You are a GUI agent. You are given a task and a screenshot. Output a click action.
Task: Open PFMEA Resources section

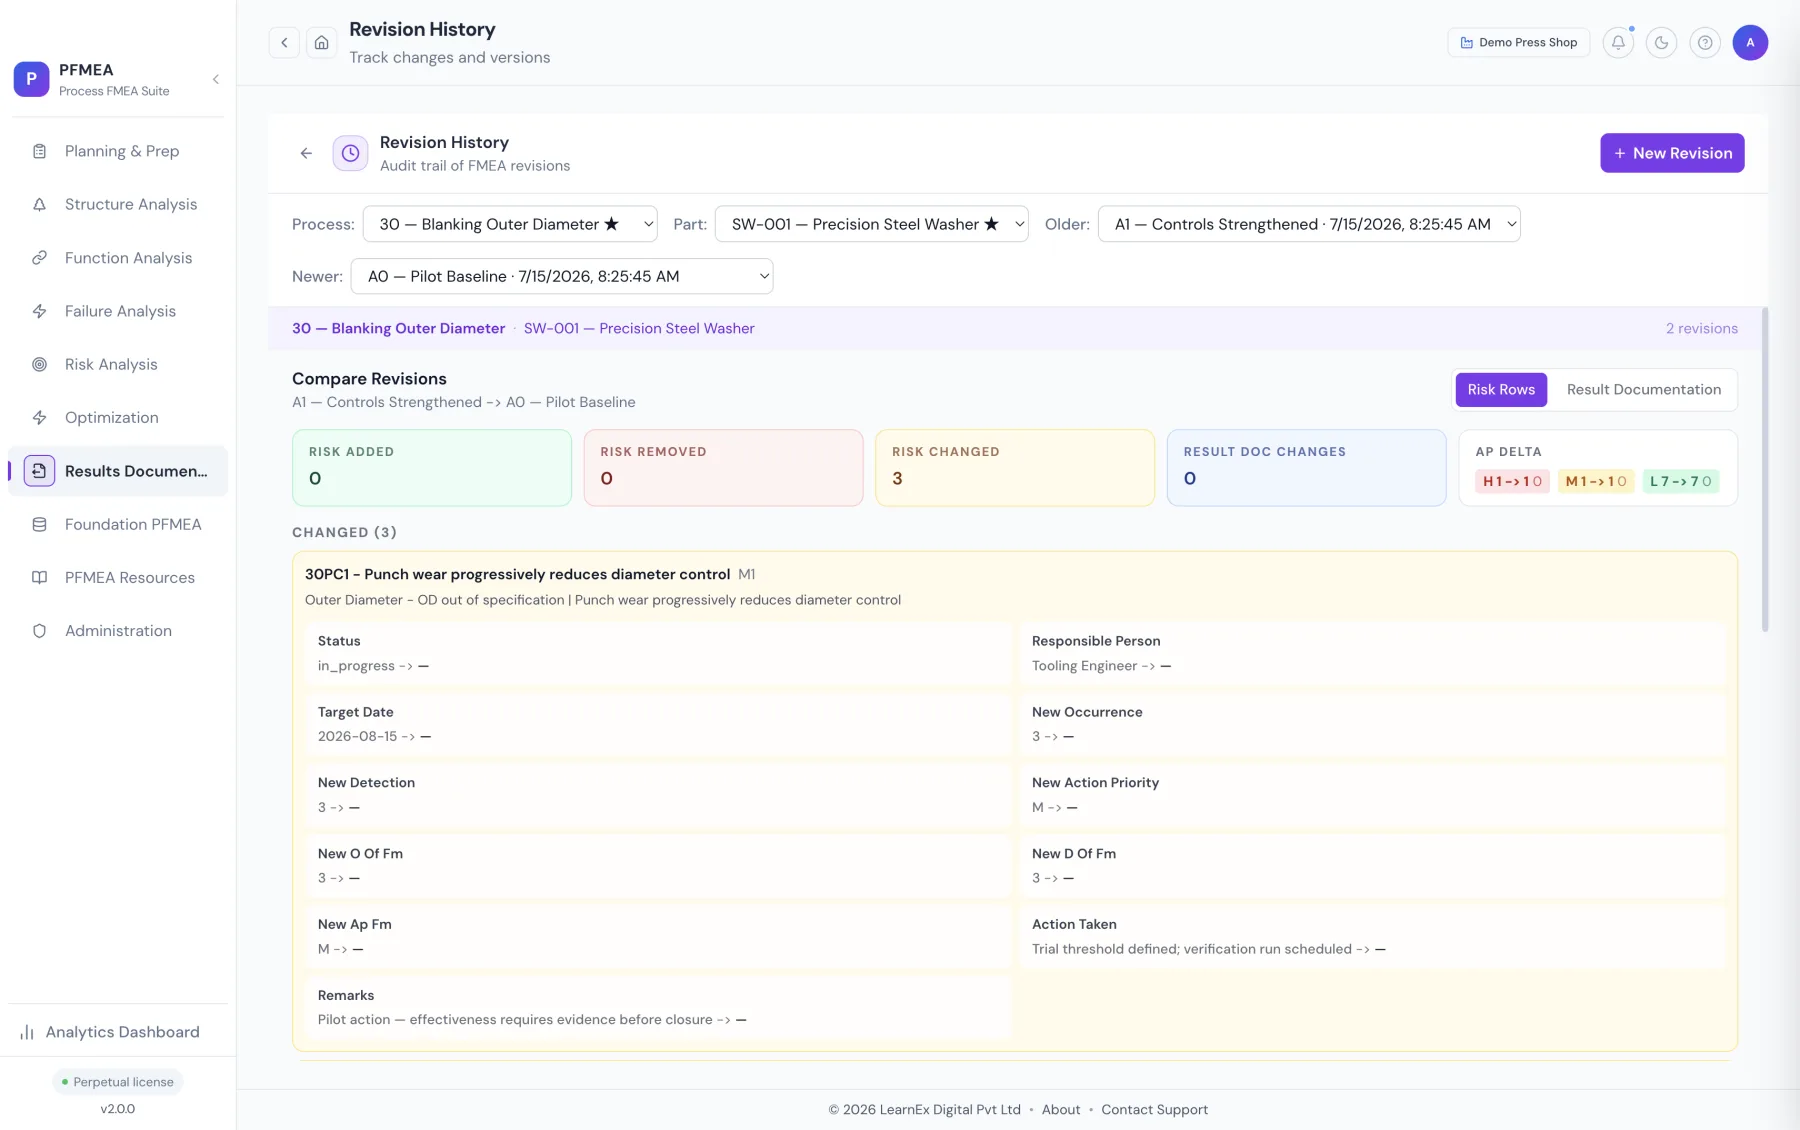(x=118, y=578)
